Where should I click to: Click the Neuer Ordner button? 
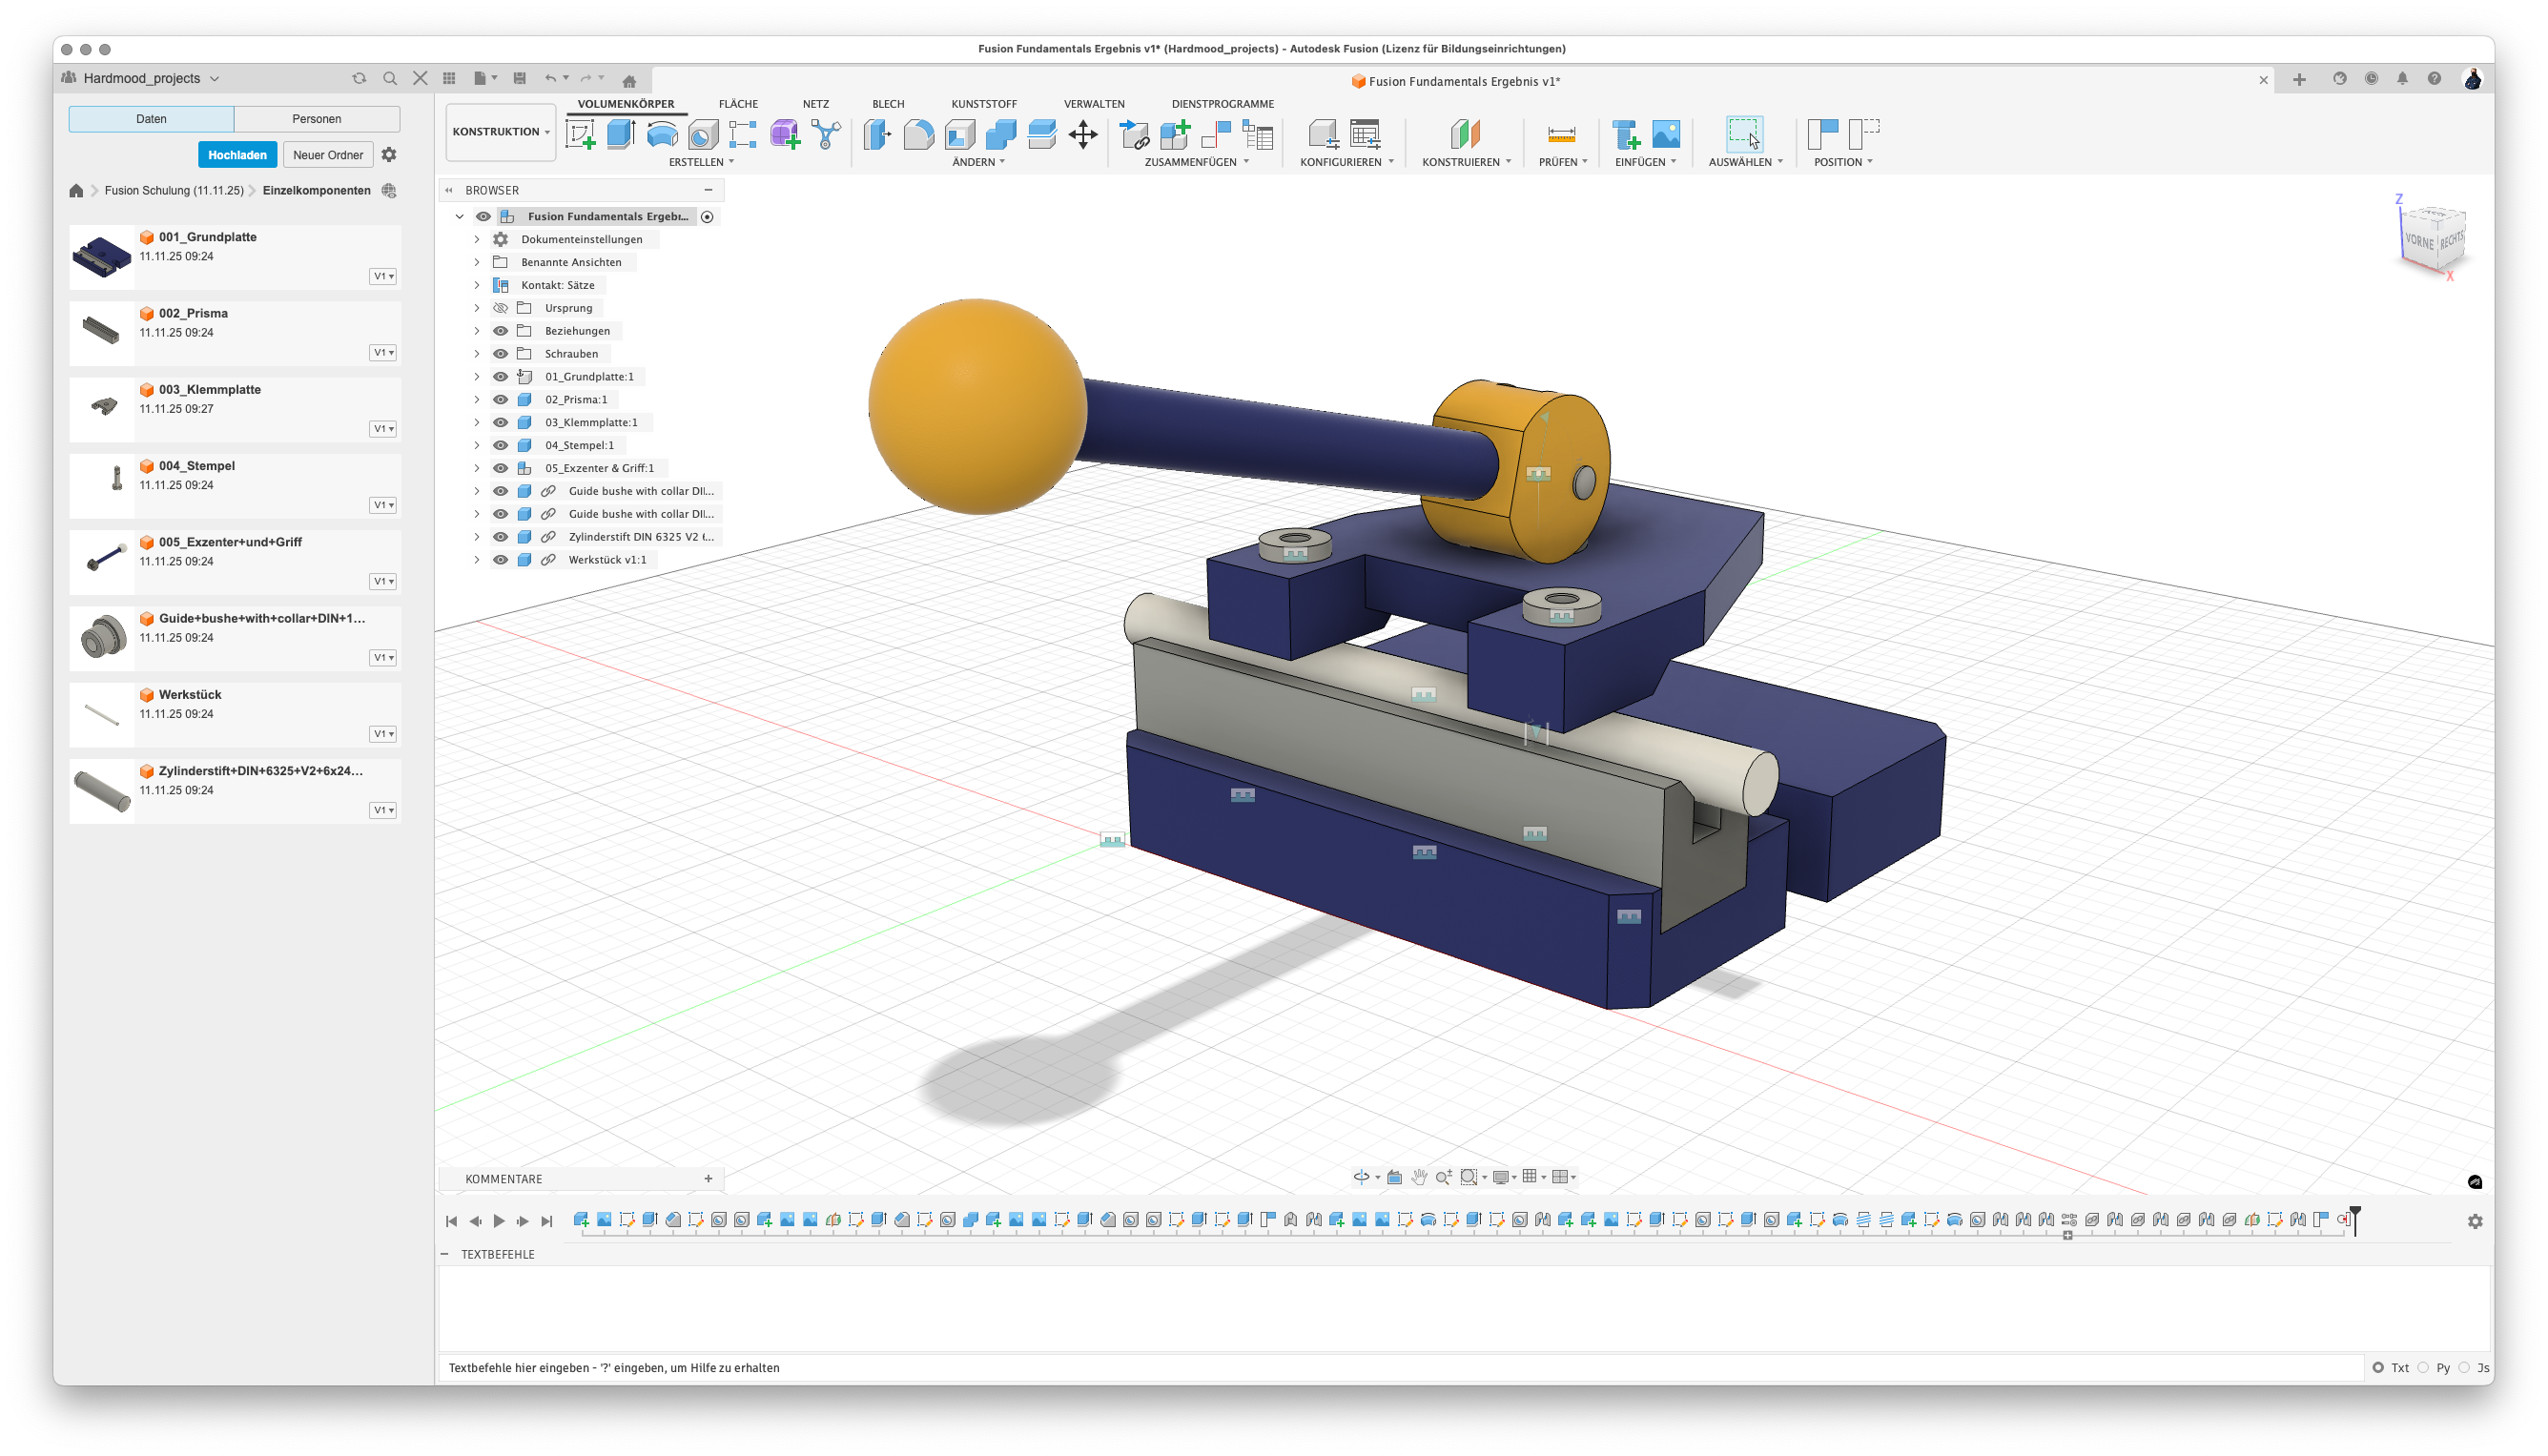click(x=327, y=155)
